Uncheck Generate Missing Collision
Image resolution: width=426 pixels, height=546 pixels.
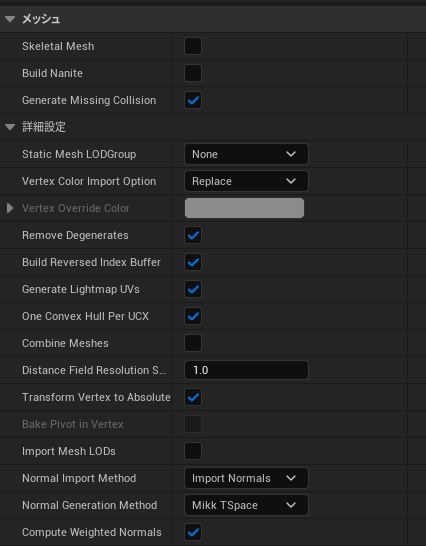point(193,100)
